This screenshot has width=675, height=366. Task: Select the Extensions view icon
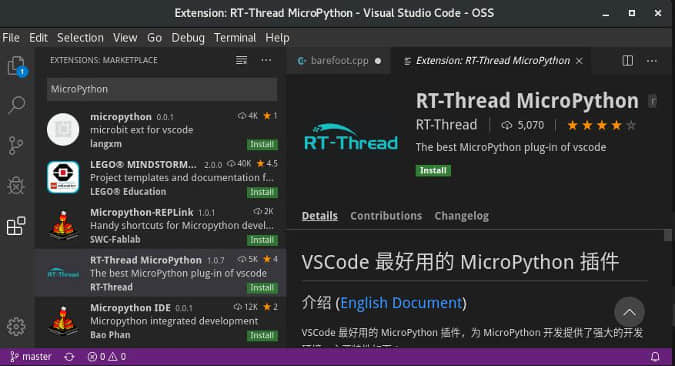coord(16,226)
